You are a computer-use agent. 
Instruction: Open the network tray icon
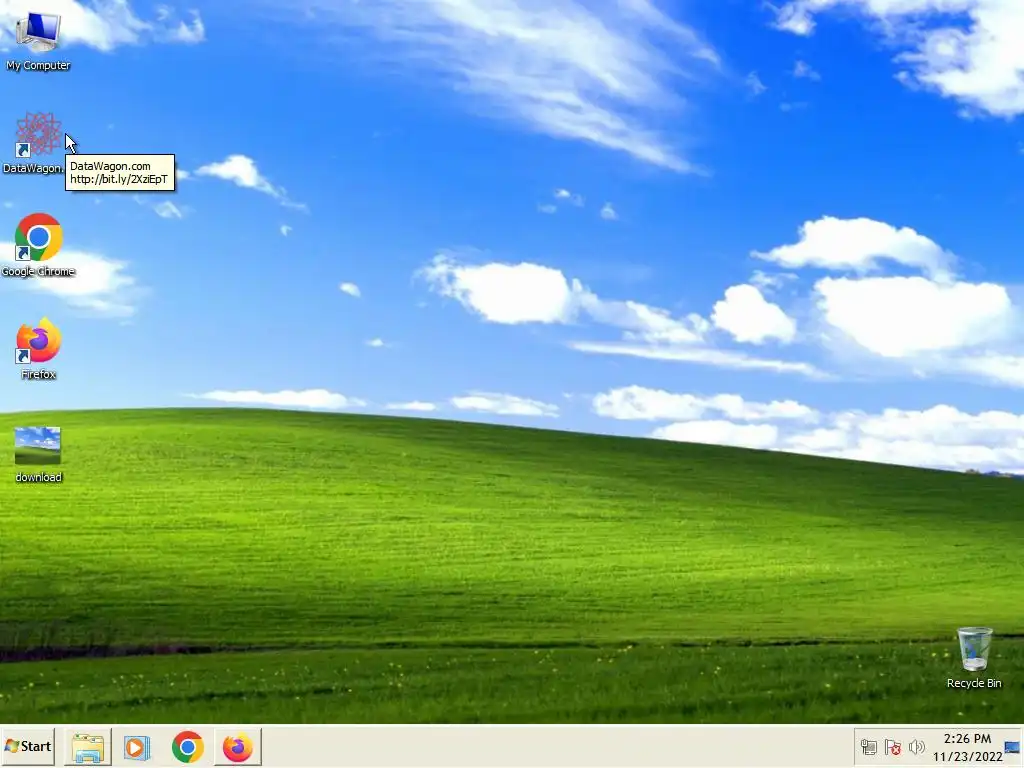pyautogui.click(x=869, y=747)
